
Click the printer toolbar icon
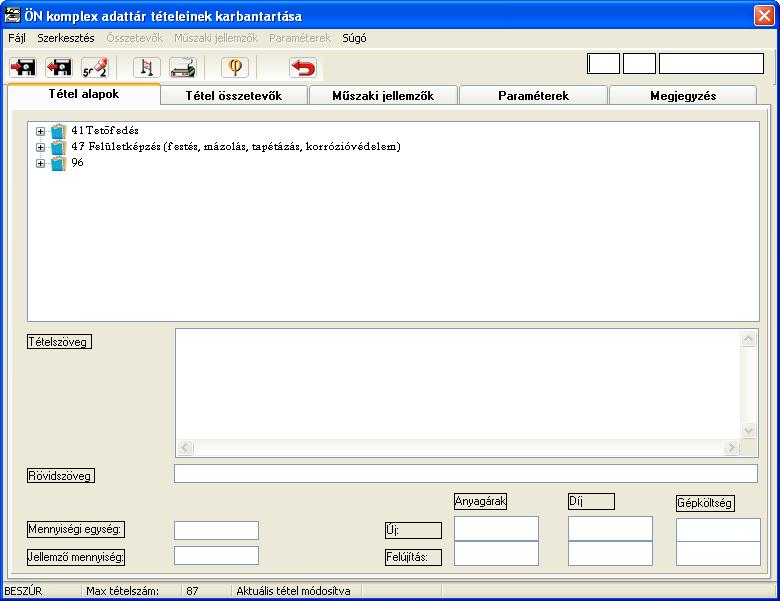(183, 67)
